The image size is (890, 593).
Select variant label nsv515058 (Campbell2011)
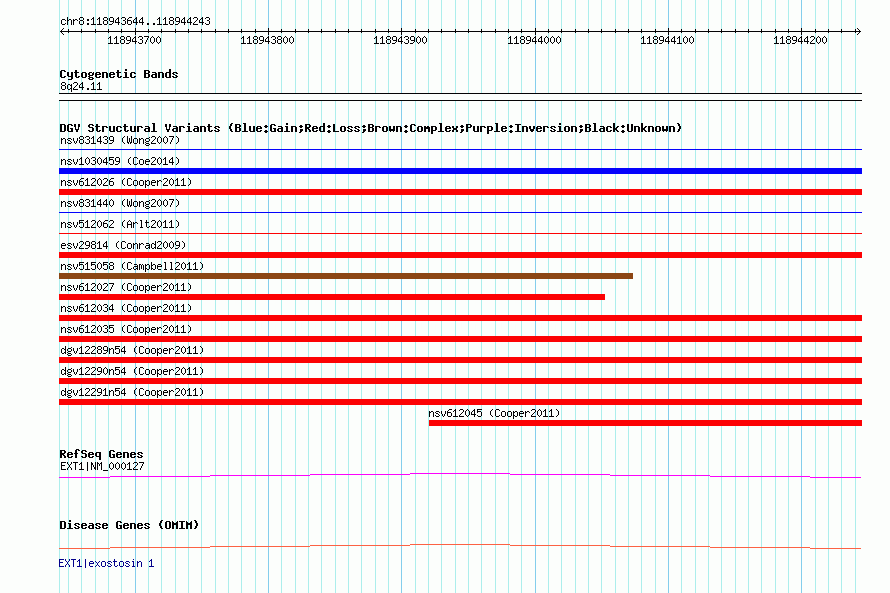click(x=132, y=266)
